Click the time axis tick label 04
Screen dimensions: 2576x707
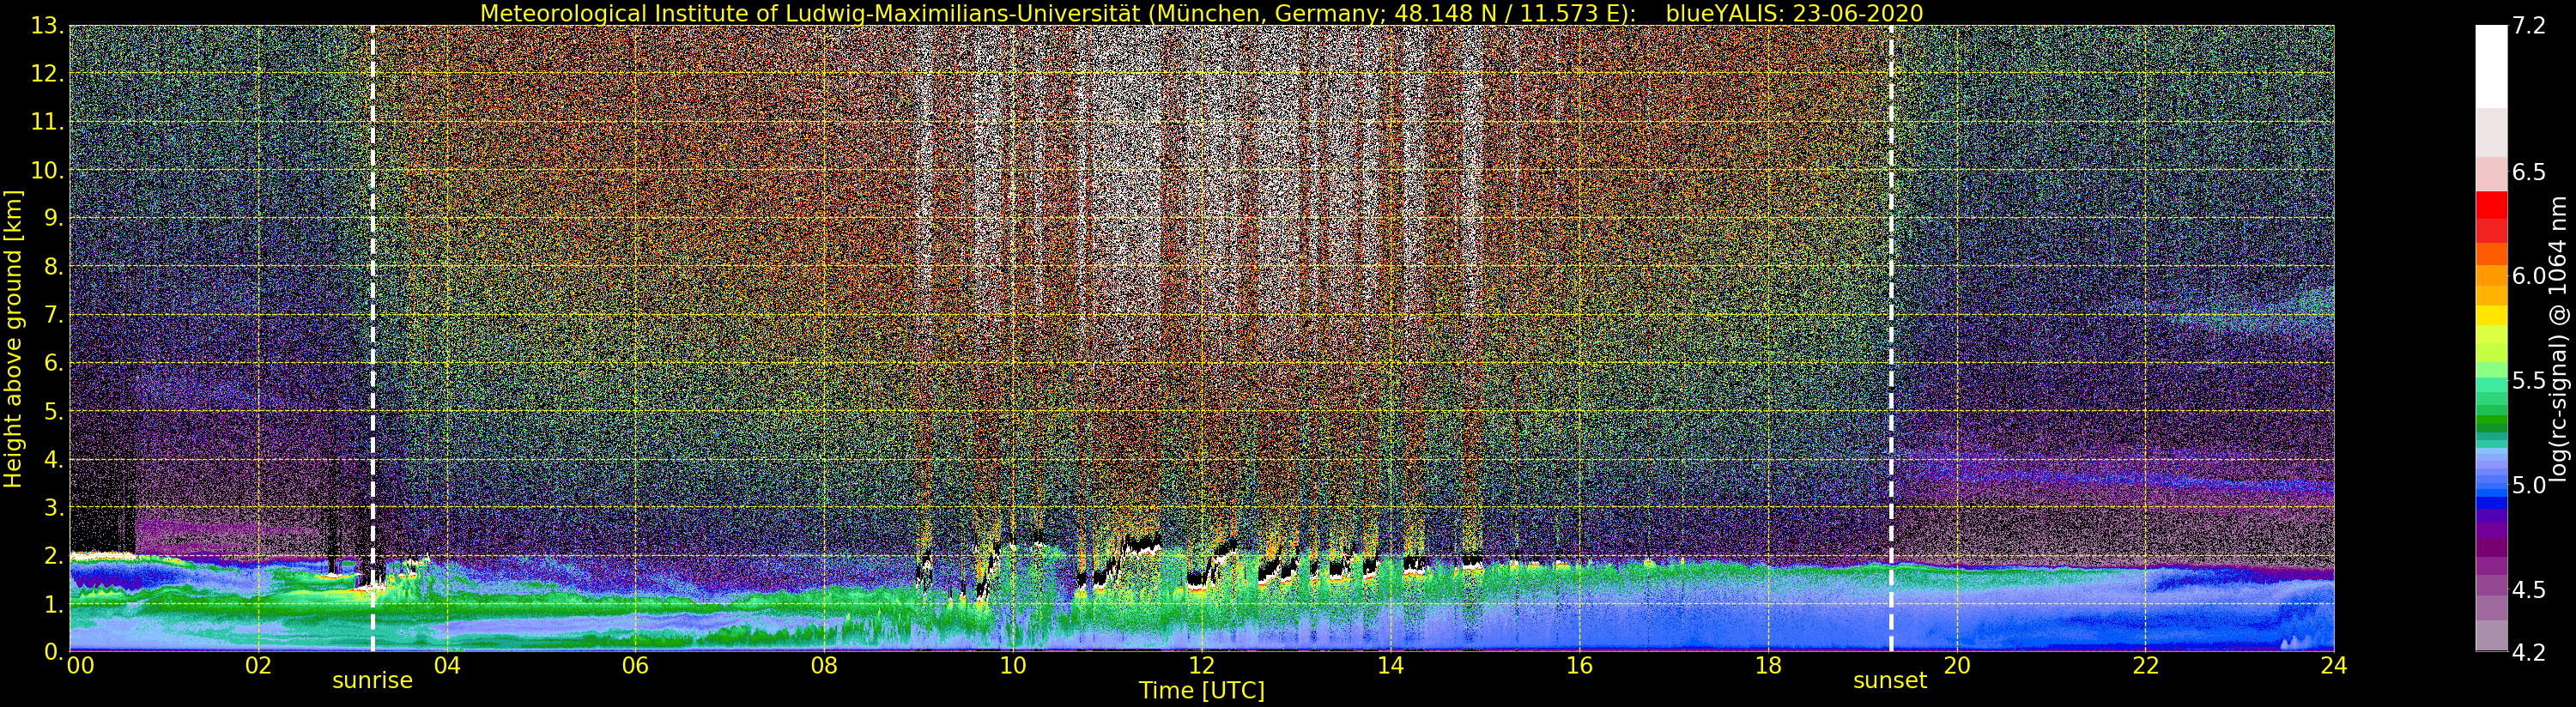(447, 666)
